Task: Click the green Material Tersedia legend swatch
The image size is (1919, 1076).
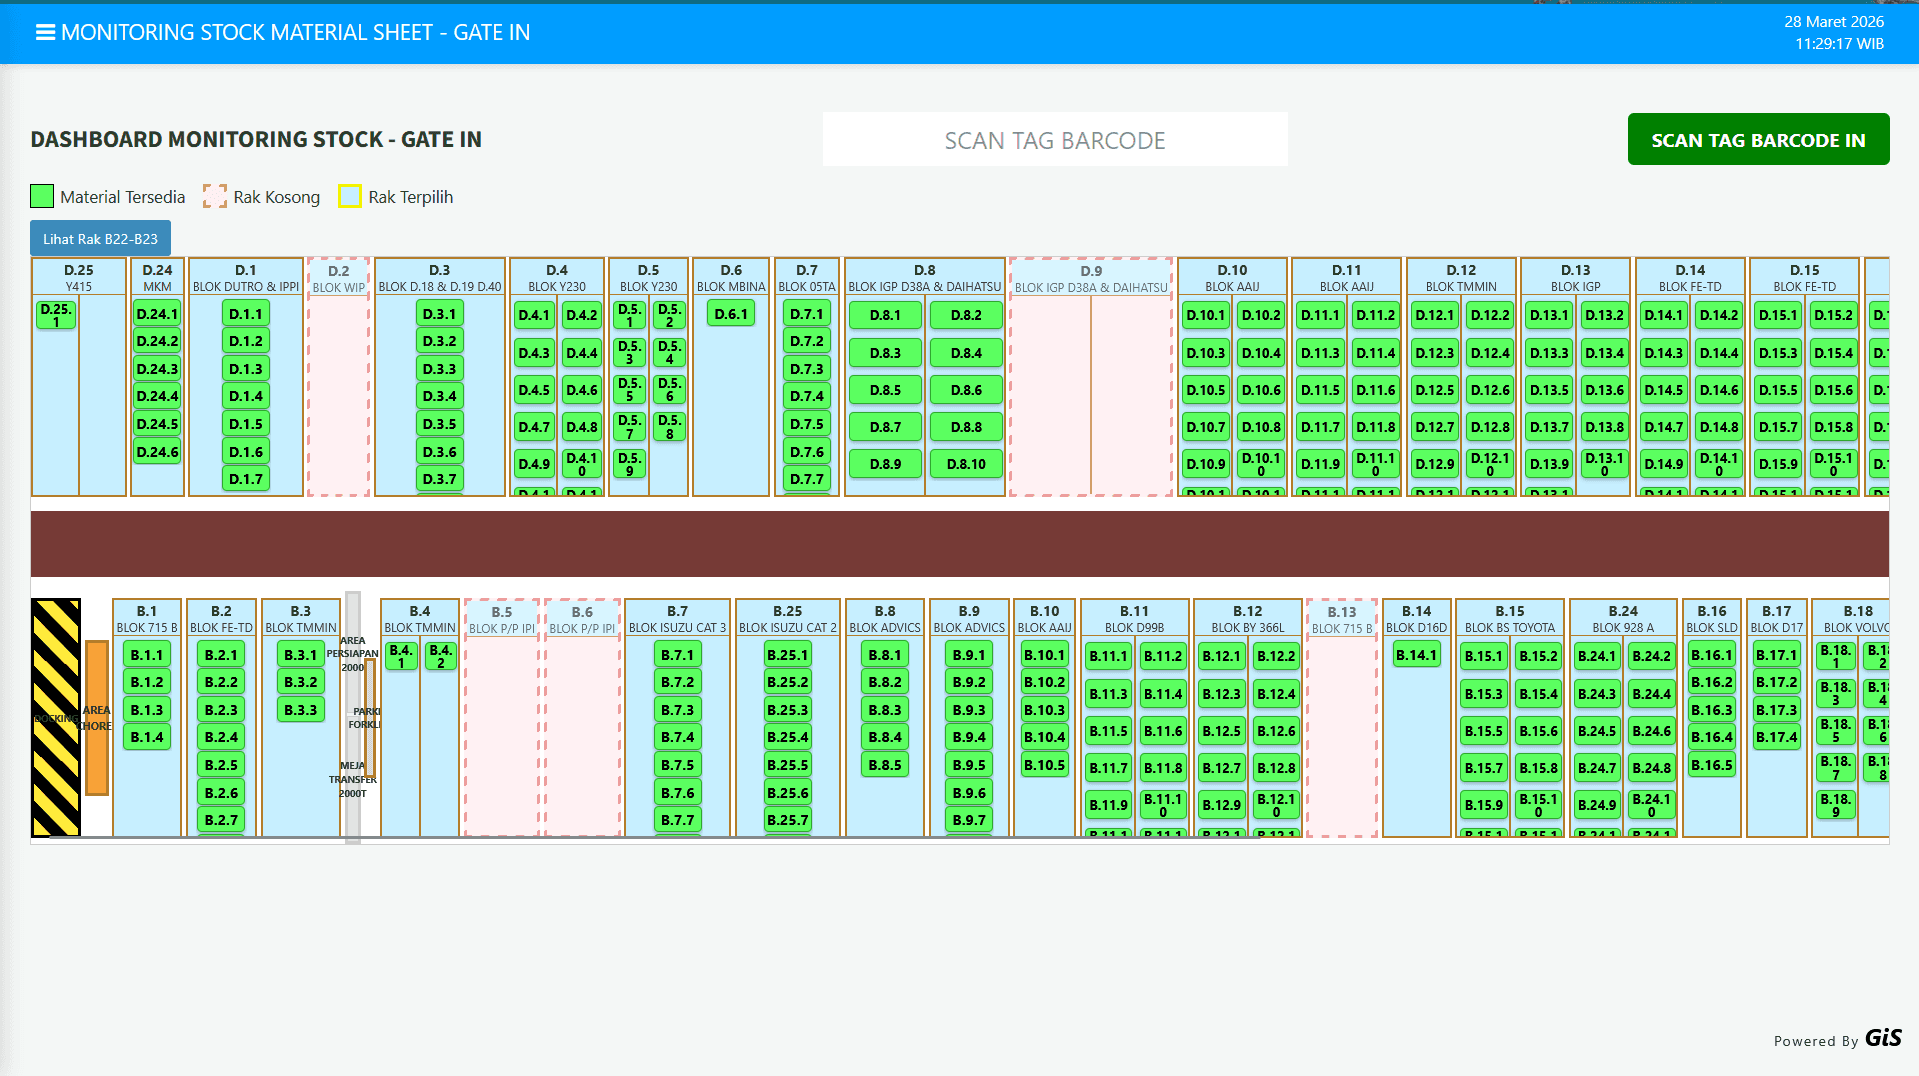Action: [42, 196]
